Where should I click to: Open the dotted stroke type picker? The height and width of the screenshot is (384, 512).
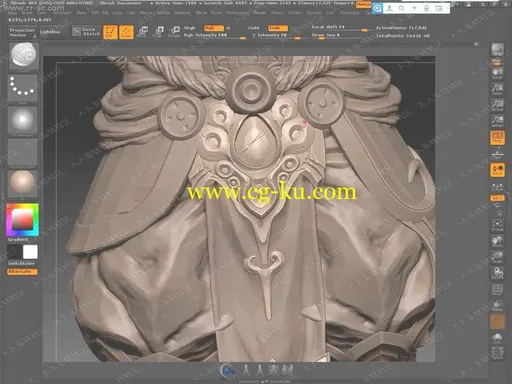pos(23,87)
